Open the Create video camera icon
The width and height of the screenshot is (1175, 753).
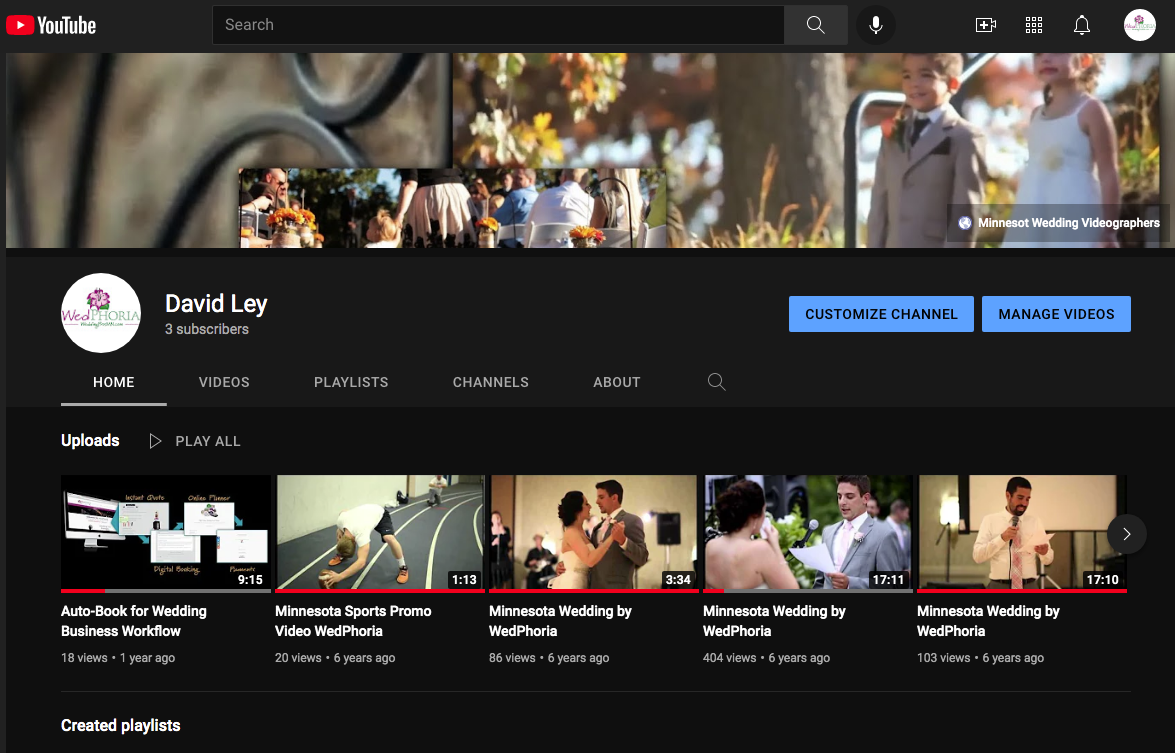pyautogui.click(x=986, y=25)
